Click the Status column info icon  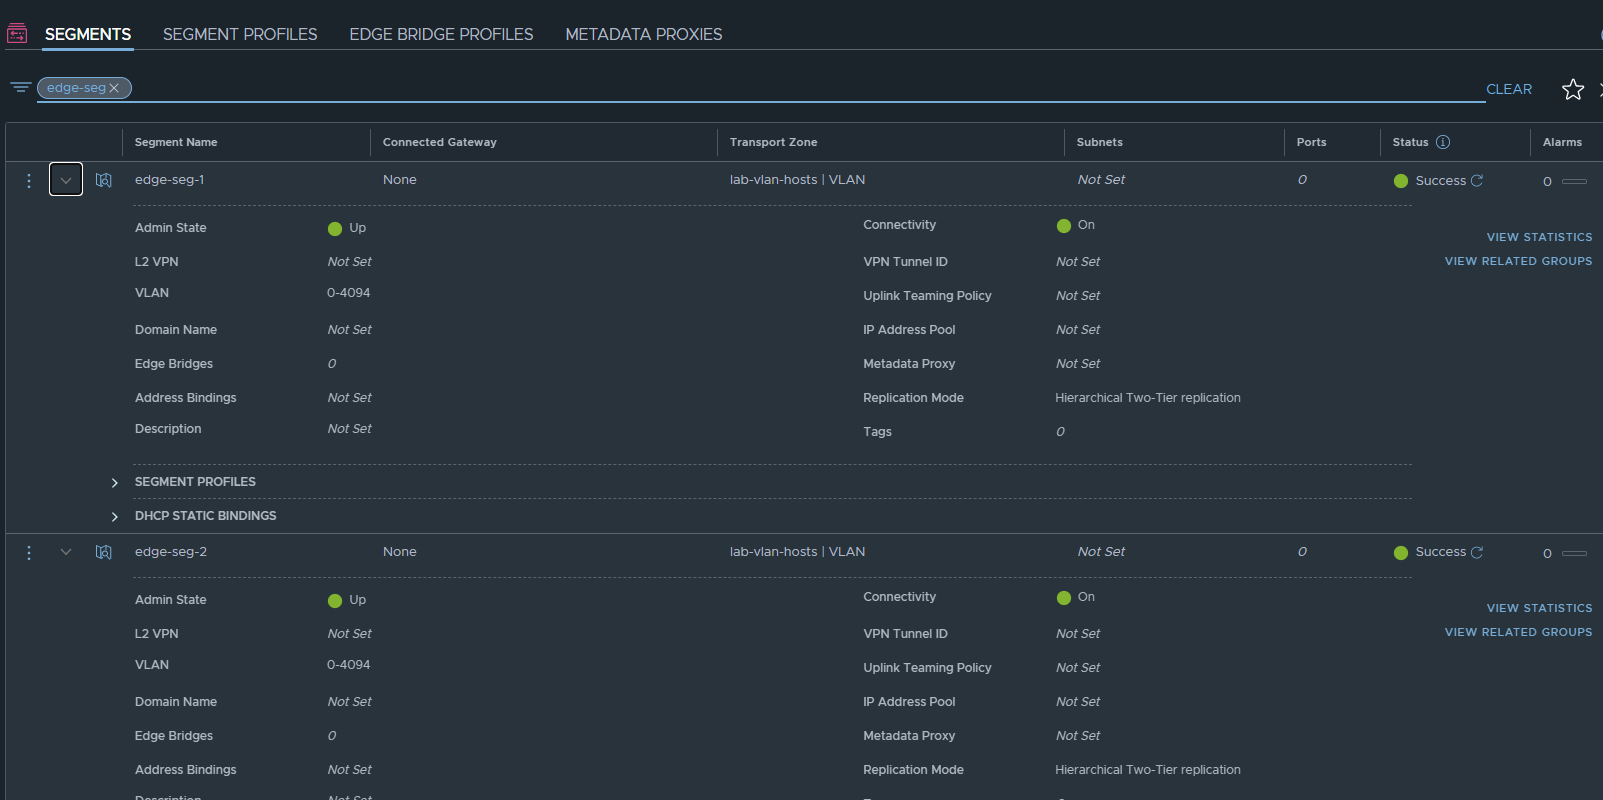[x=1443, y=142]
